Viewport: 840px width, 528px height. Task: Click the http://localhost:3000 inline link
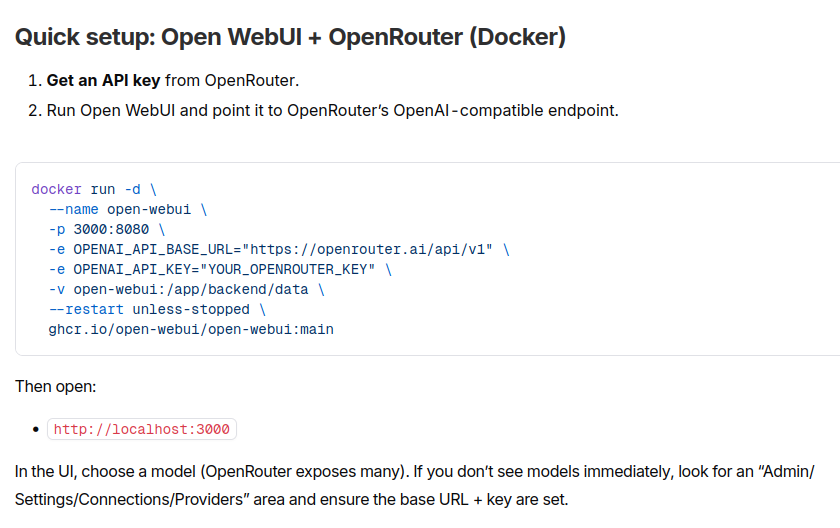(142, 430)
